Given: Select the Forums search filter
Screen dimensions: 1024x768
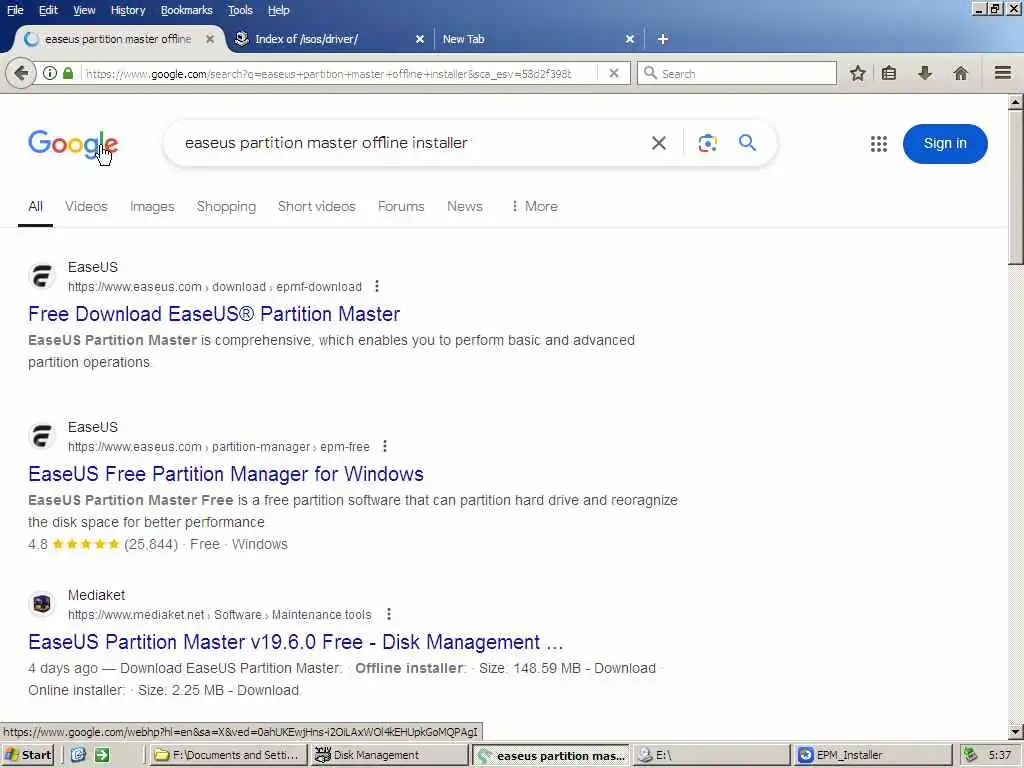Looking at the screenshot, I should click(401, 206).
